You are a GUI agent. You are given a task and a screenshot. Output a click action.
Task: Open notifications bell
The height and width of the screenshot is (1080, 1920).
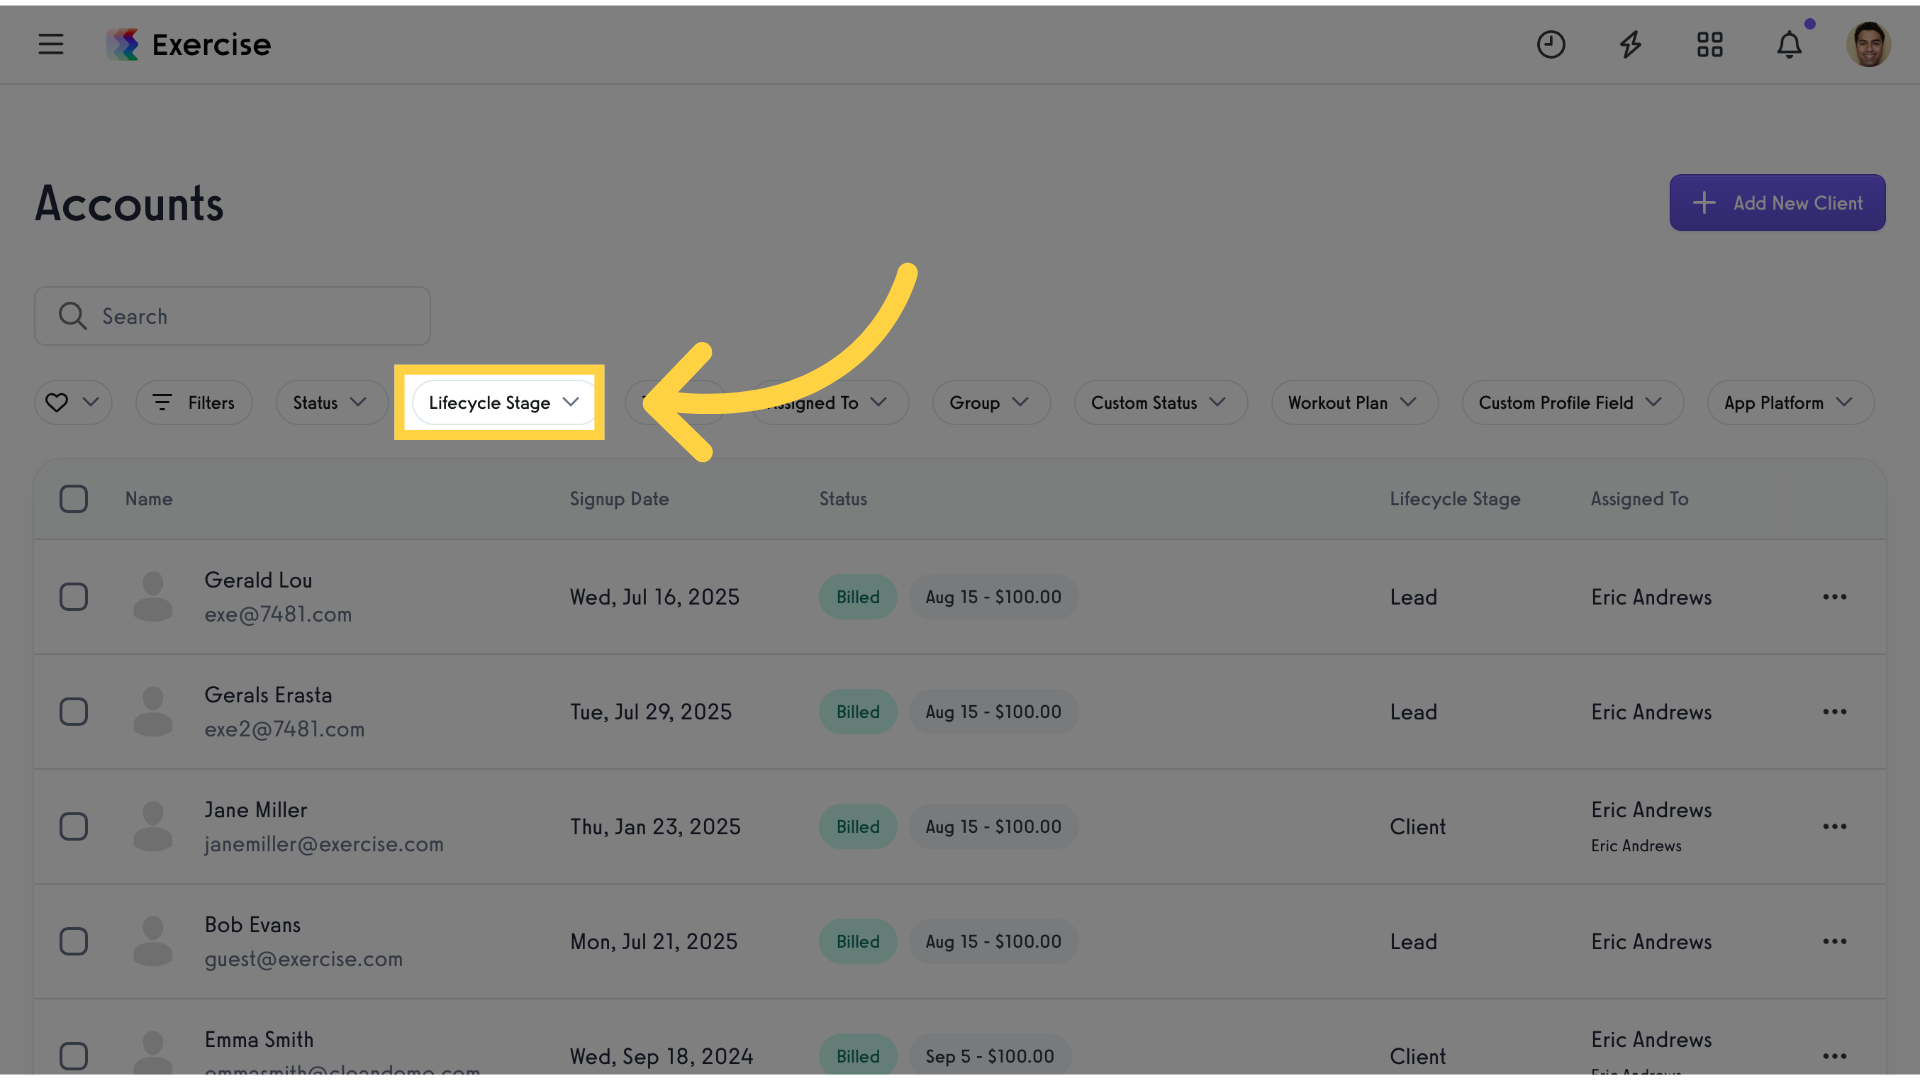pyautogui.click(x=1789, y=44)
